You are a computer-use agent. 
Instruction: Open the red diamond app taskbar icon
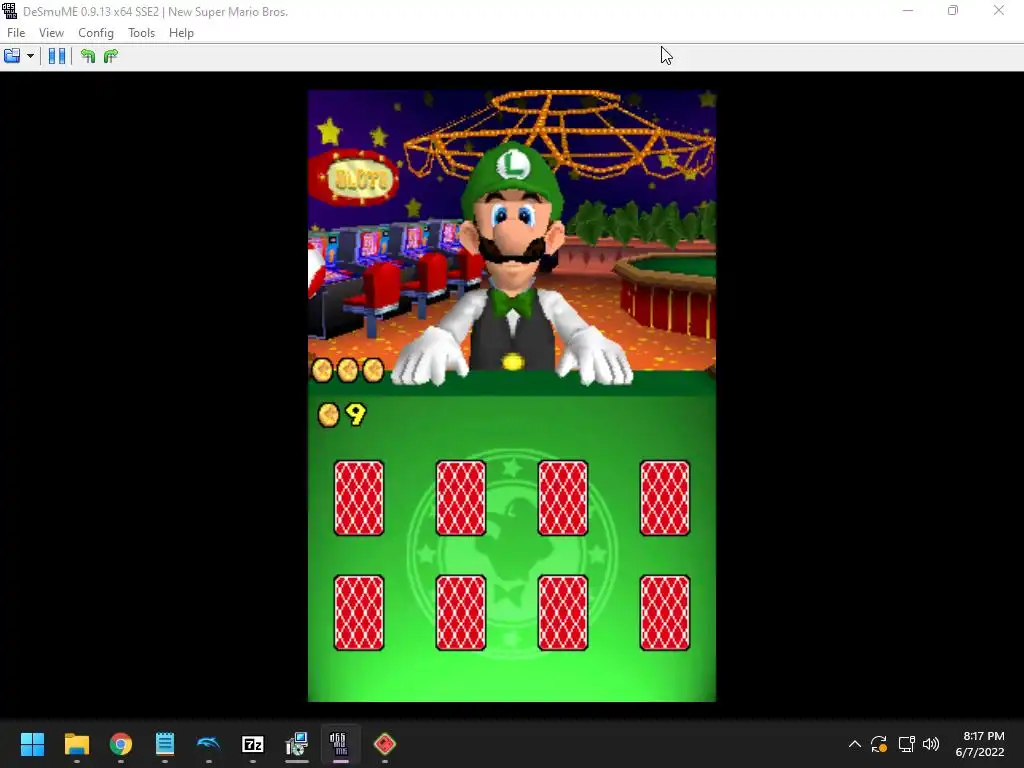coord(385,744)
